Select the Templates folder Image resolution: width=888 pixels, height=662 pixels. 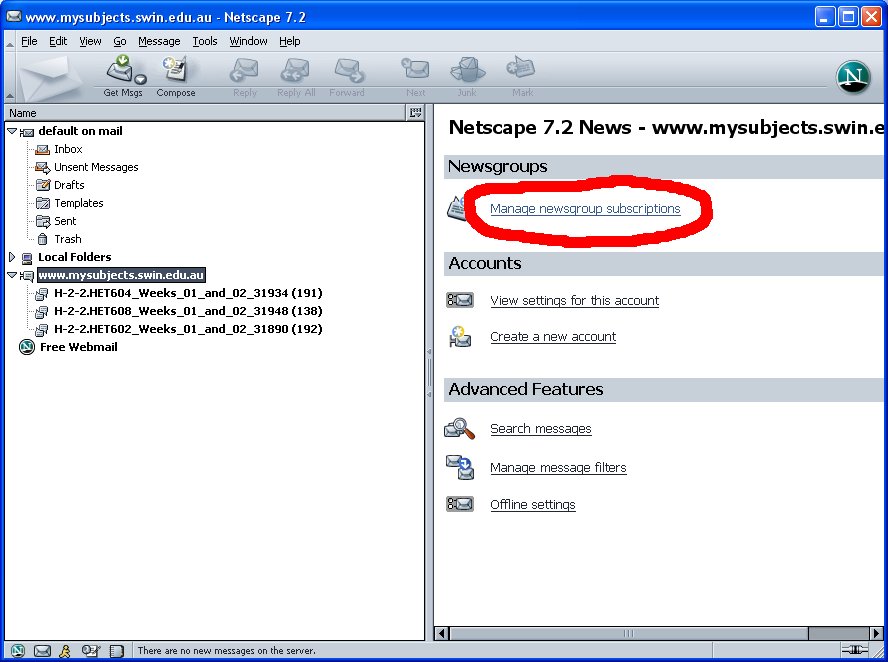[79, 203]
